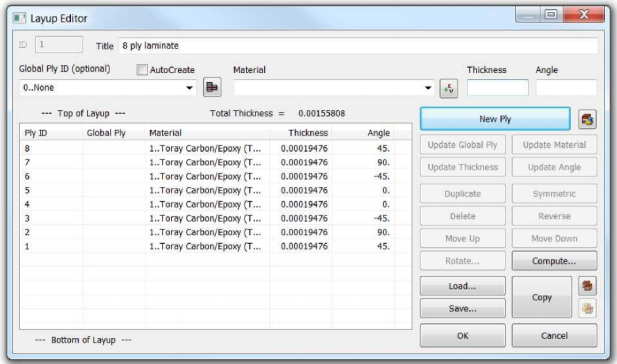This screenshot has width=617, height=364.
Task: Click the icon button right of New Ply
Action: tap(587, 119)
